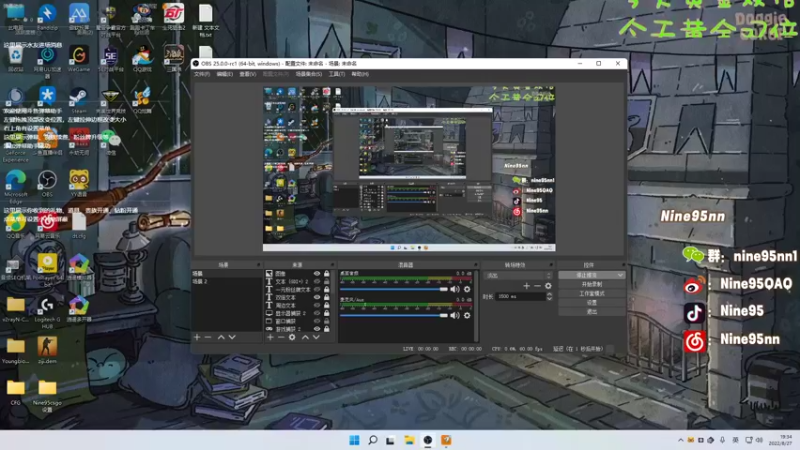The height and width of the screenshot is (450, 800).
Task: Toggle visibility of the 显示器捕获 2 source
Action: pyautogui.click(x=317, y=313)
